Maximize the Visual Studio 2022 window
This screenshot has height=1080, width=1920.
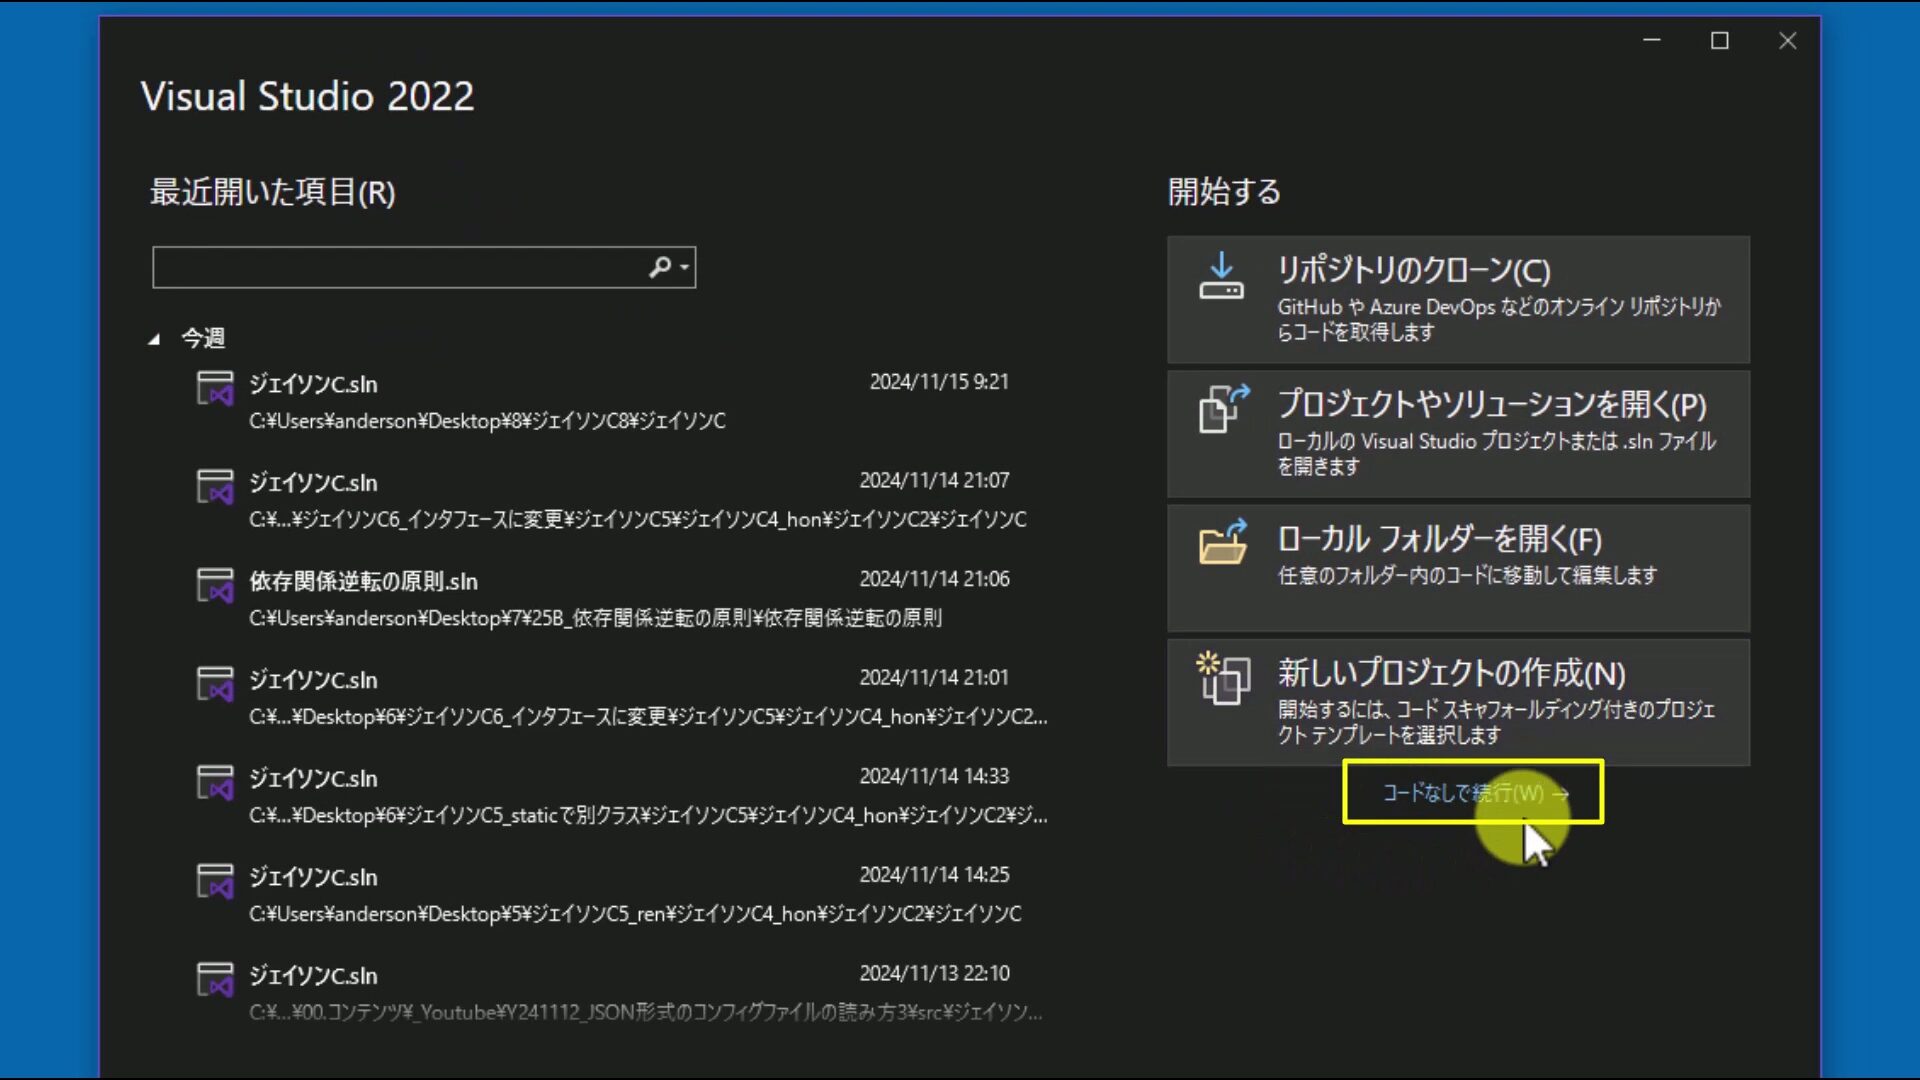tap(1720, 41)
